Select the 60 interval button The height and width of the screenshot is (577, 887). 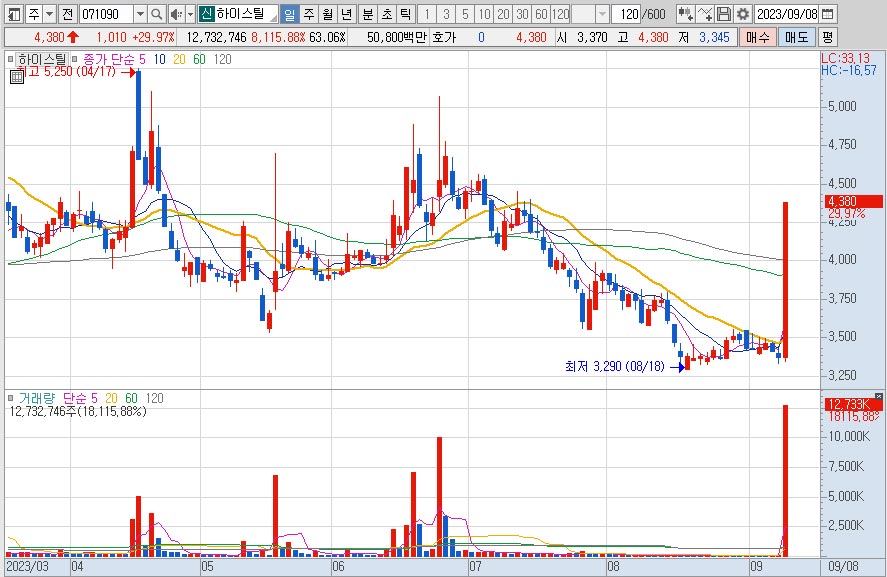541,14
